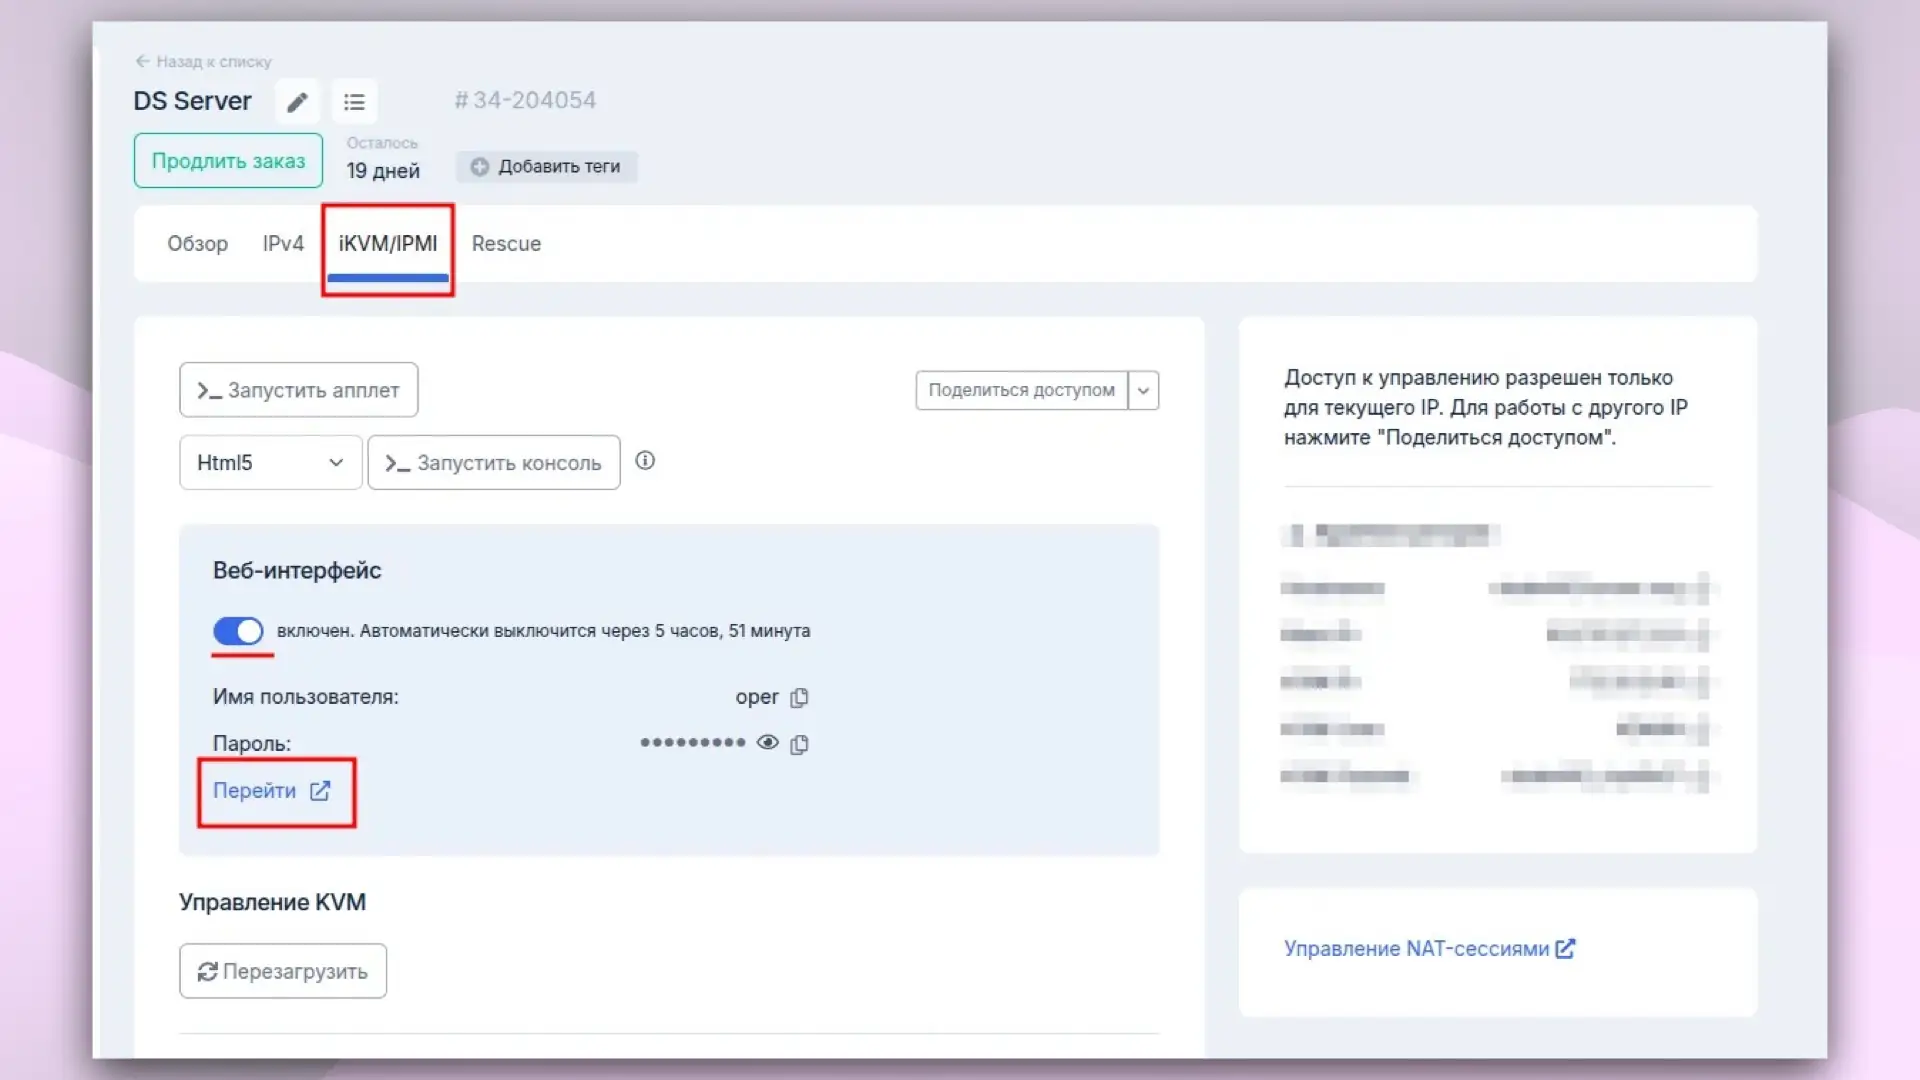Click the back arrow Назад к списку
The height and width of the screenshot is (1080, 1920).
[142, 60]
